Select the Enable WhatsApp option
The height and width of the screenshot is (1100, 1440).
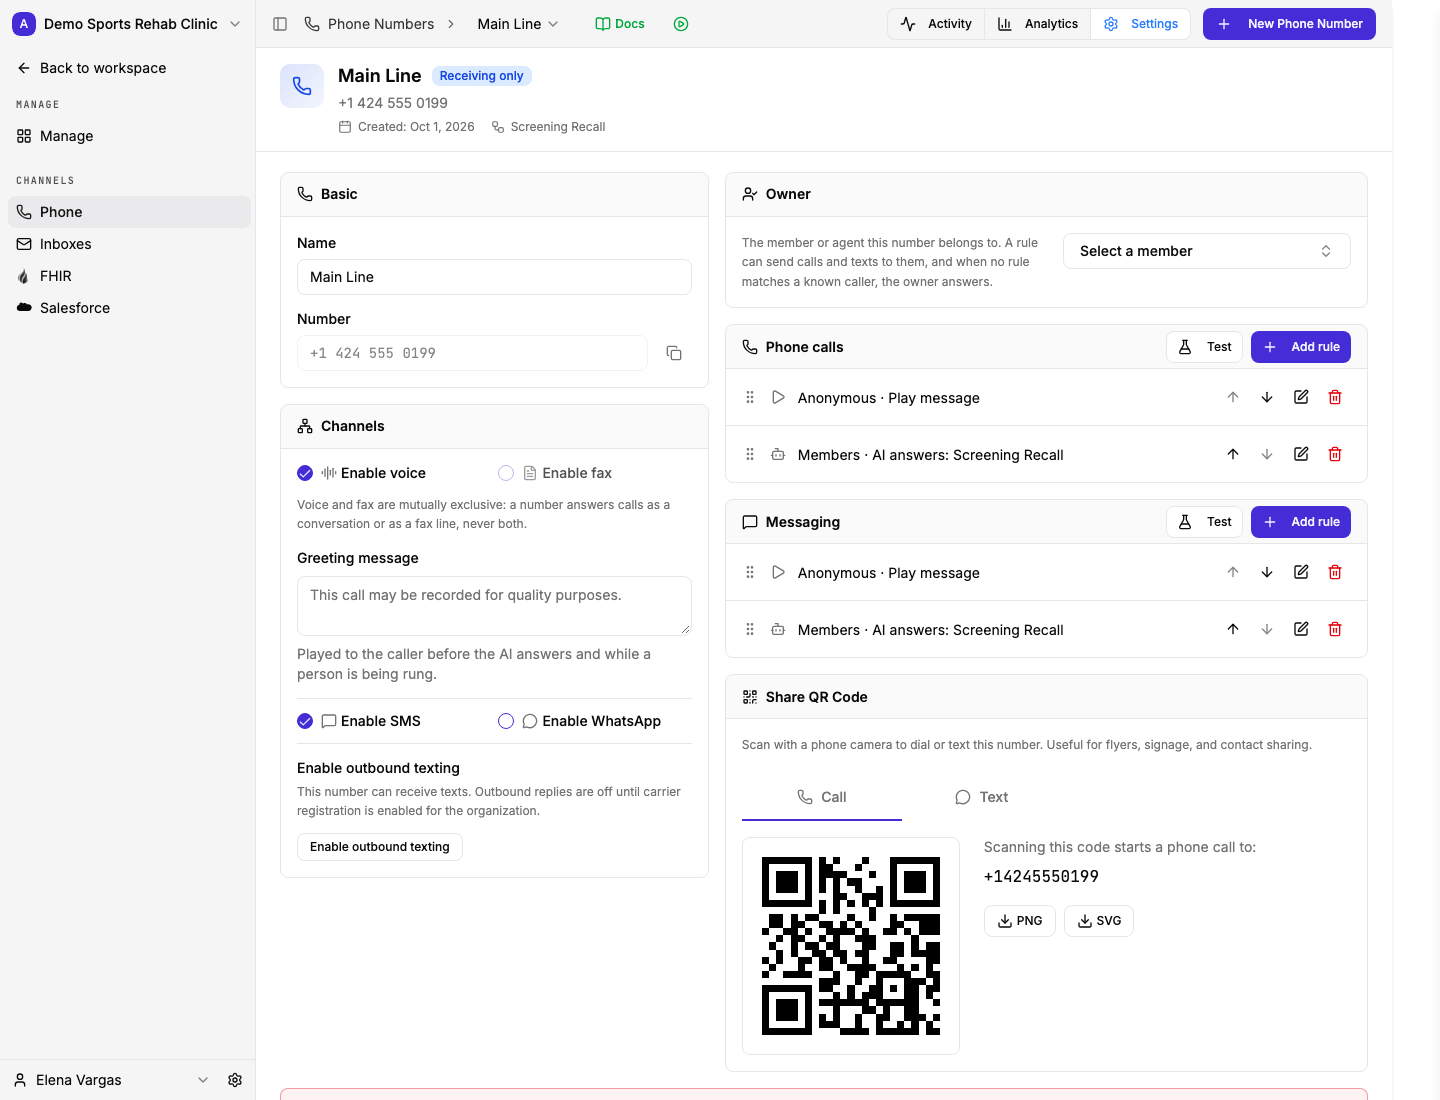click(x=506, y=721)
